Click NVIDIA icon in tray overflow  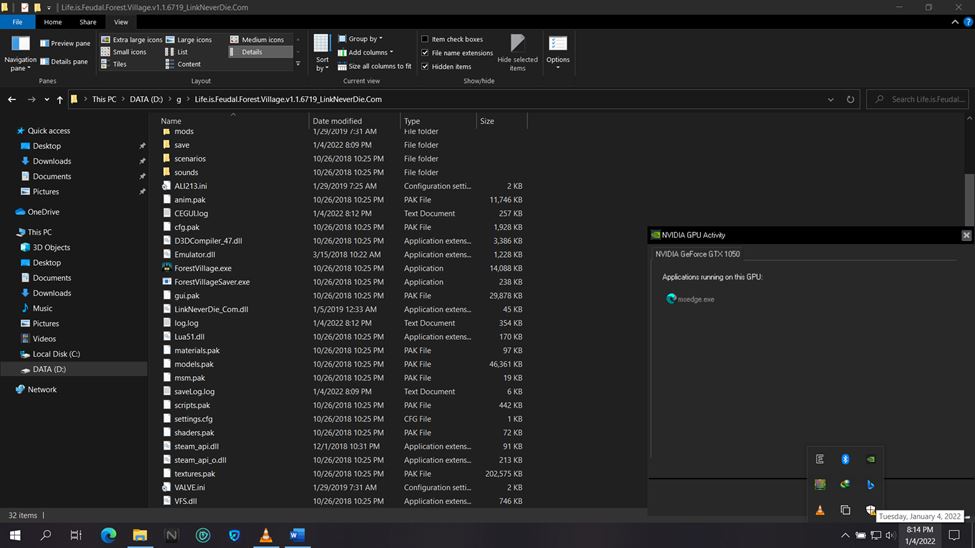point(871,459)
